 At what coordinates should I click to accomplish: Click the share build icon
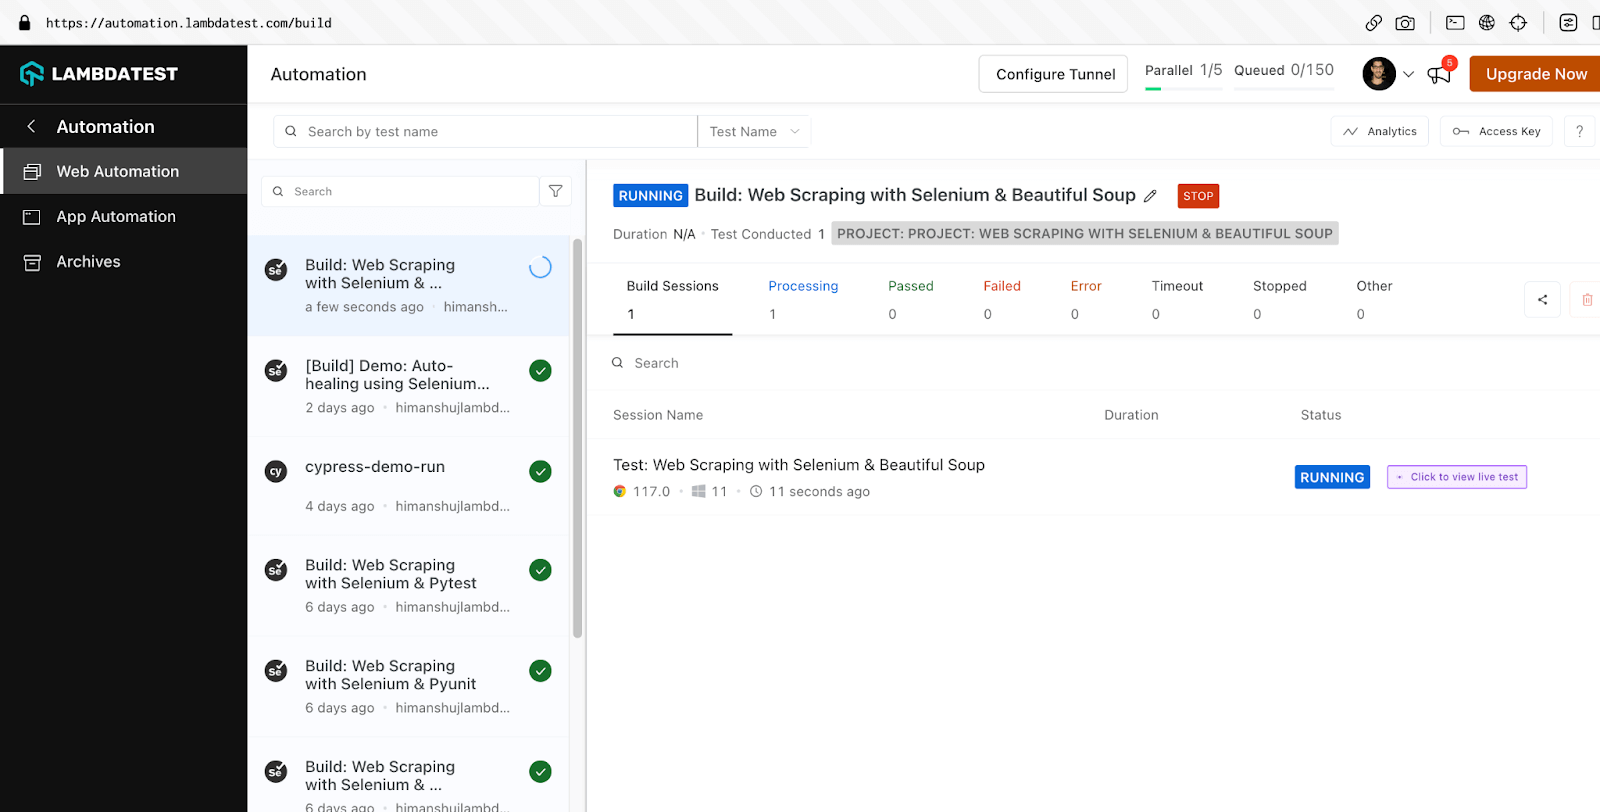[x=1542, y=299]
